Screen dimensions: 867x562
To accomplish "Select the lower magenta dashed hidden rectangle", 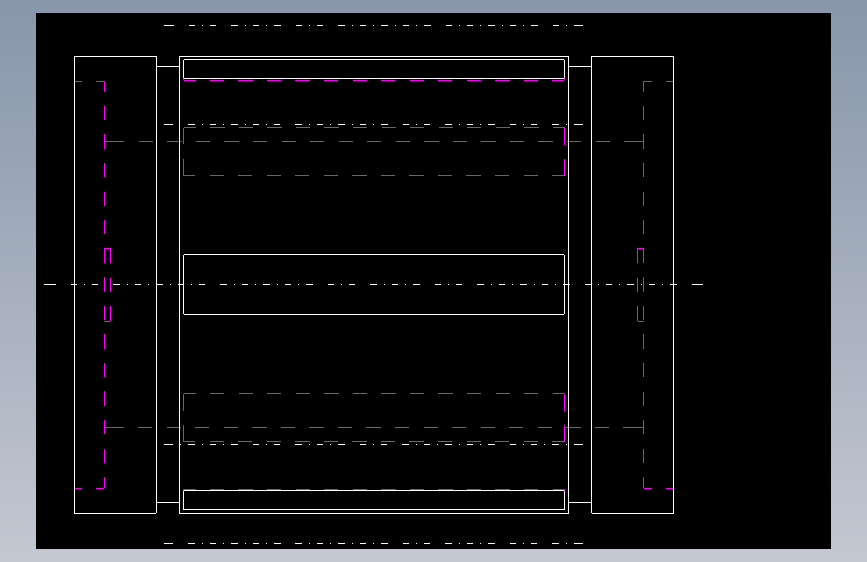I will pyautogui.click(x=374, y=418).
